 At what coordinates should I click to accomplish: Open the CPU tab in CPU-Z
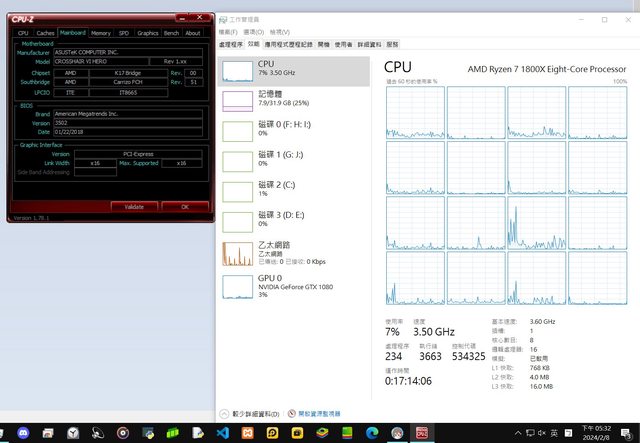click(23, 33)
